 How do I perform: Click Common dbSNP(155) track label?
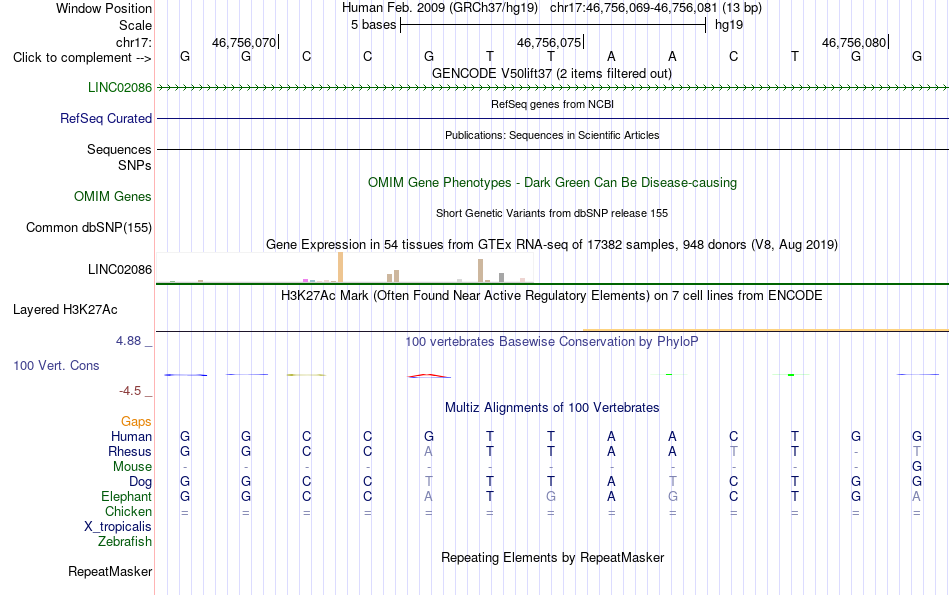tap(88, 227)
